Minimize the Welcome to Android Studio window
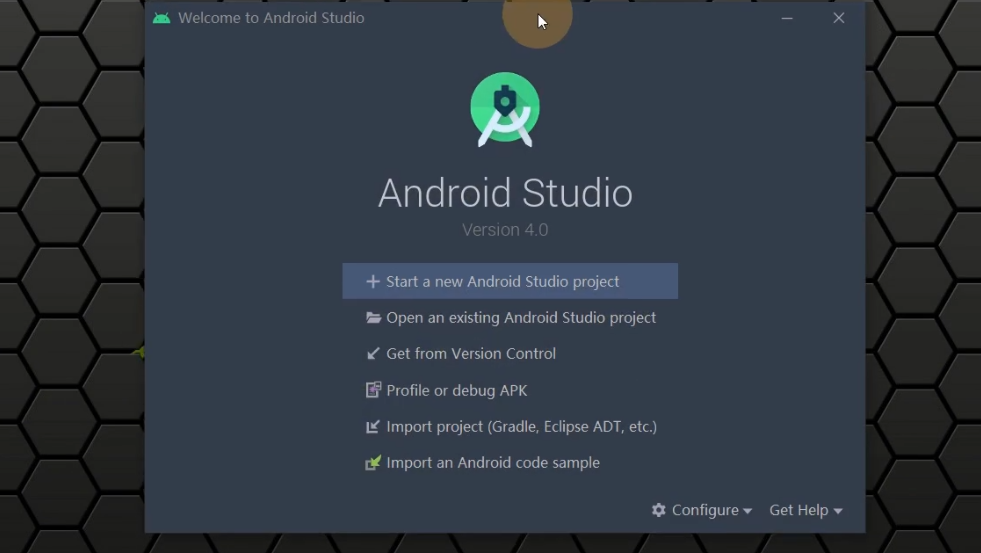 787,18
